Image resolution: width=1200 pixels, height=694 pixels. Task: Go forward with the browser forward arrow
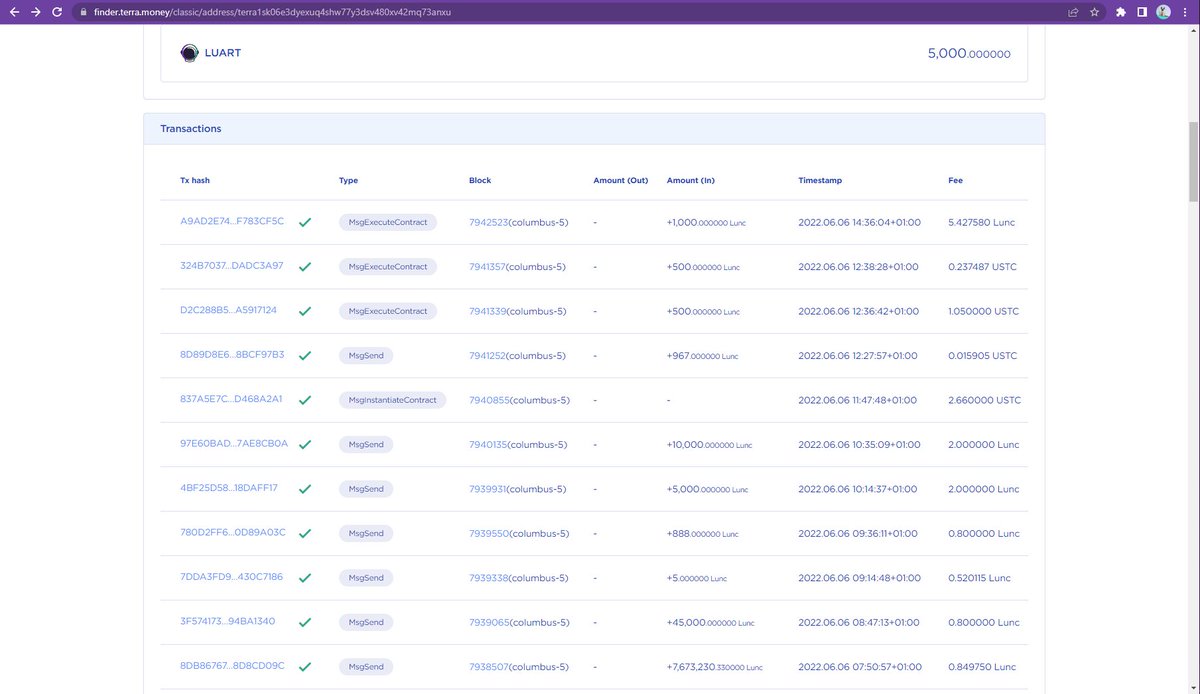click(x=35, y=12)
